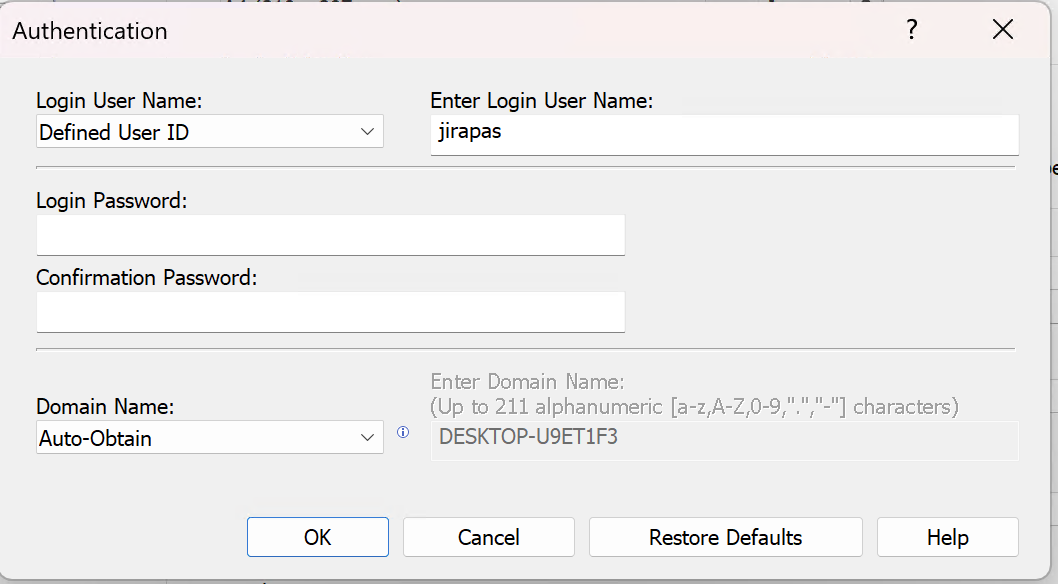Click the contextual help question mark icon
1058x584 pixels.
tap(911, 30)
